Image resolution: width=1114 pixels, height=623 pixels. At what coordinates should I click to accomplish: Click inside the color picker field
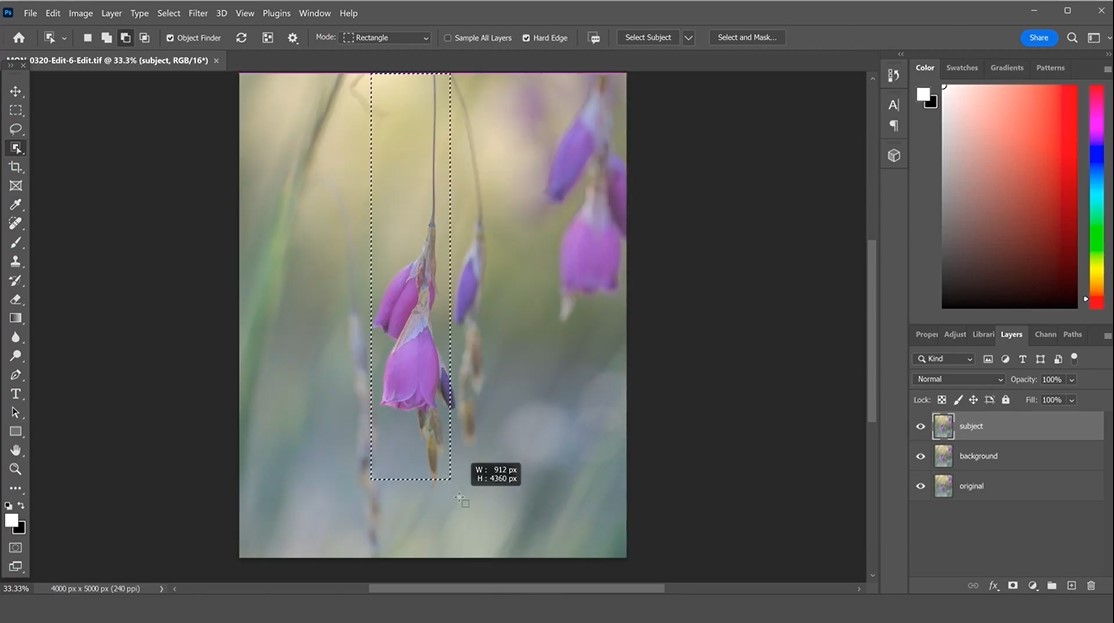point(1008,196)
